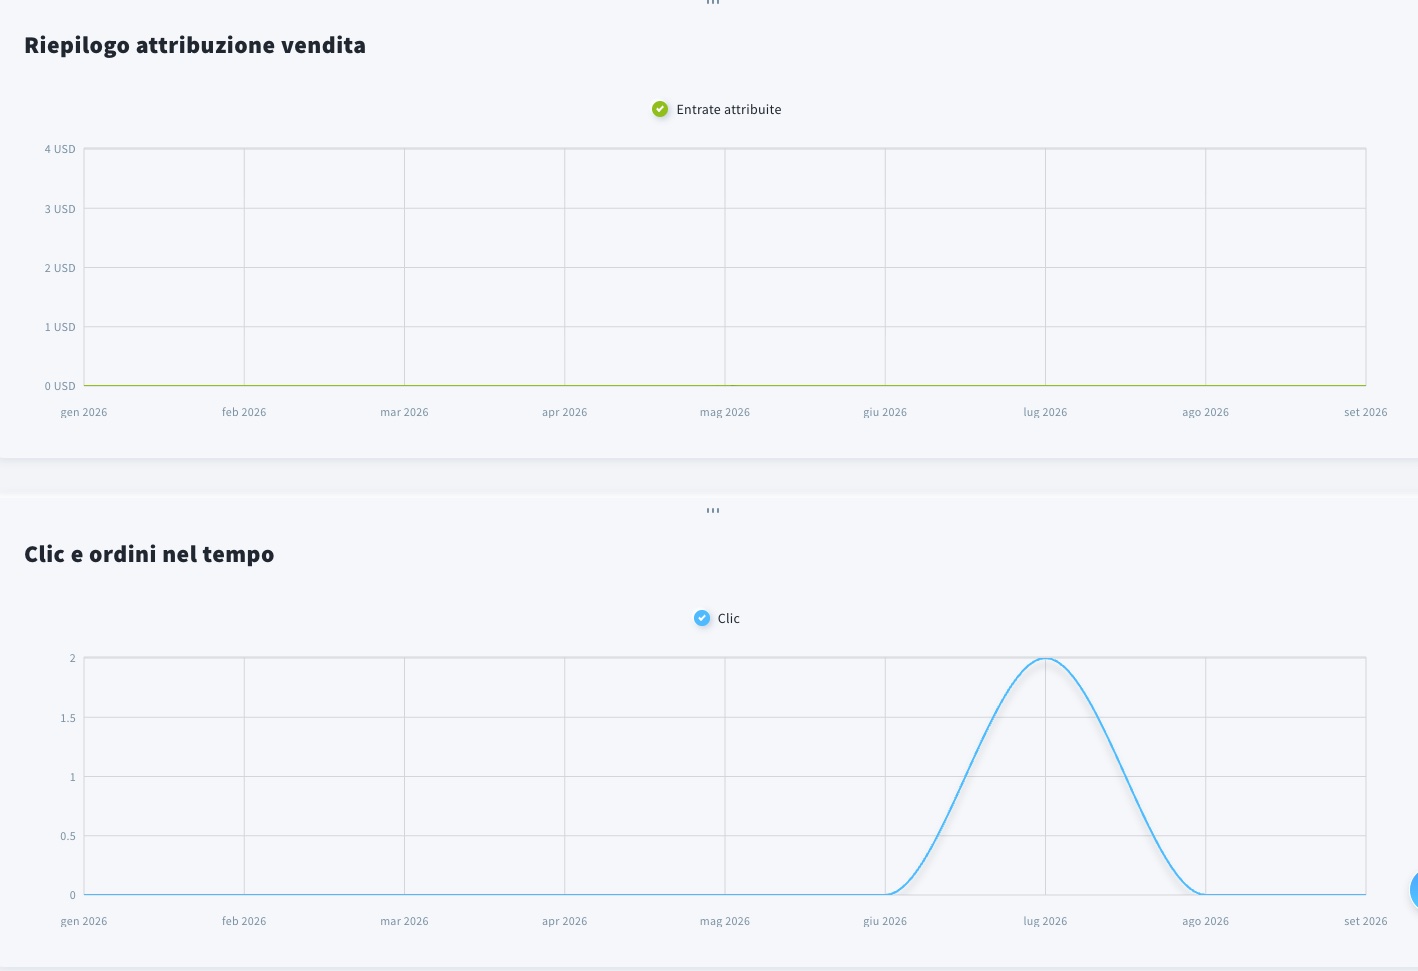
Task: Toggle the blue Clic legend checkmark
Action: [x=702, y=618]
